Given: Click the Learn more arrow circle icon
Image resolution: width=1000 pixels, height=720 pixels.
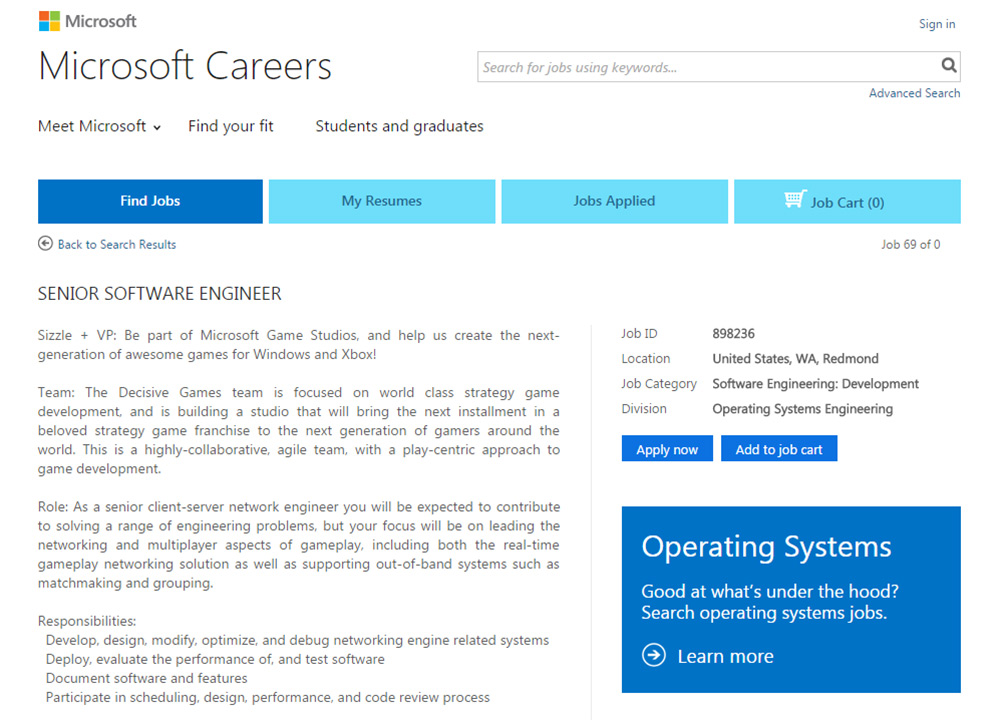Looking at the screenshot, I should pyautogui.click(x=654, y=655).
